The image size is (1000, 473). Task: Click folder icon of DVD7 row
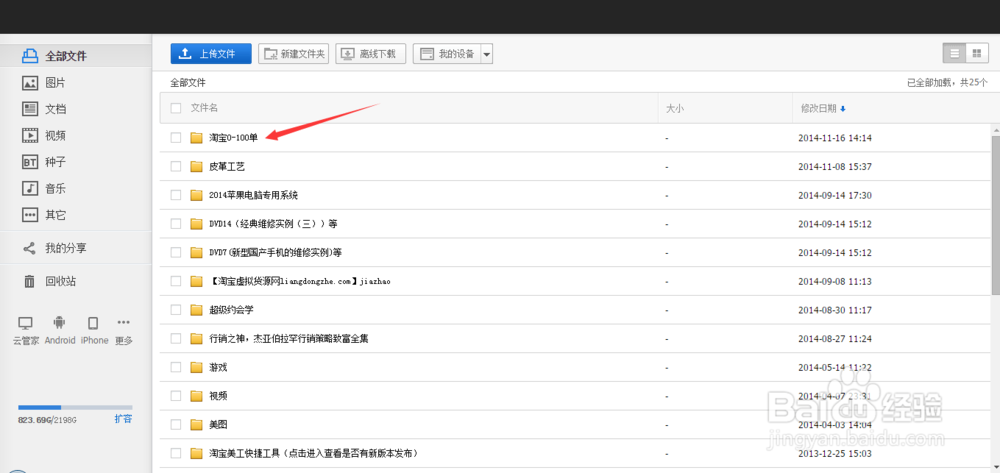[x=196, y=252]
